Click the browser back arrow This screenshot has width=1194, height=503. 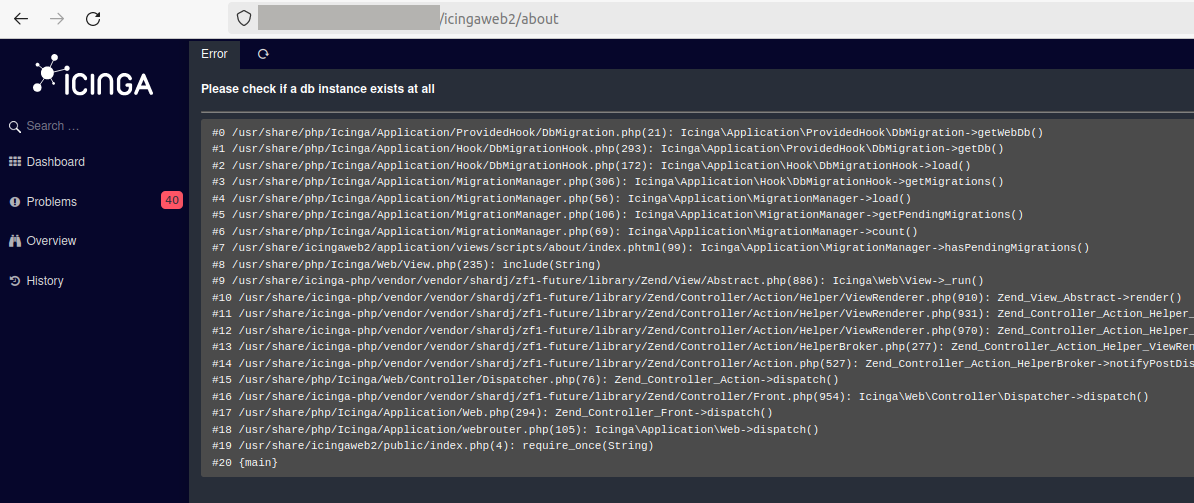pyautogui.click(x=21, y=19)
